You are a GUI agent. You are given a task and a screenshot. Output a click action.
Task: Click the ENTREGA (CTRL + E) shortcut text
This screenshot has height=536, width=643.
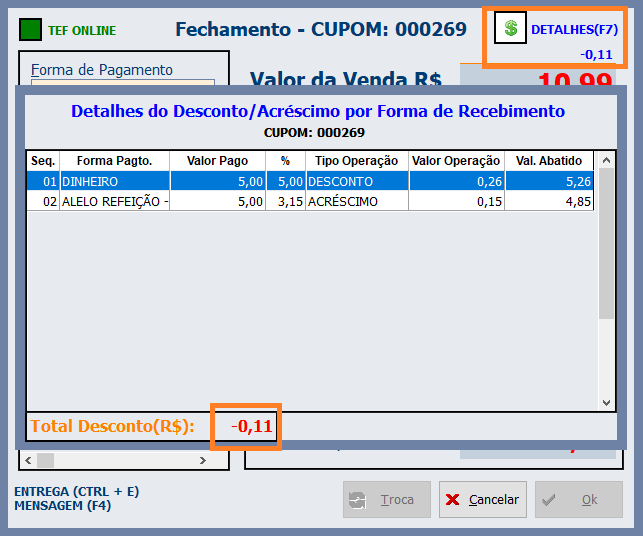tap(76, 491)
